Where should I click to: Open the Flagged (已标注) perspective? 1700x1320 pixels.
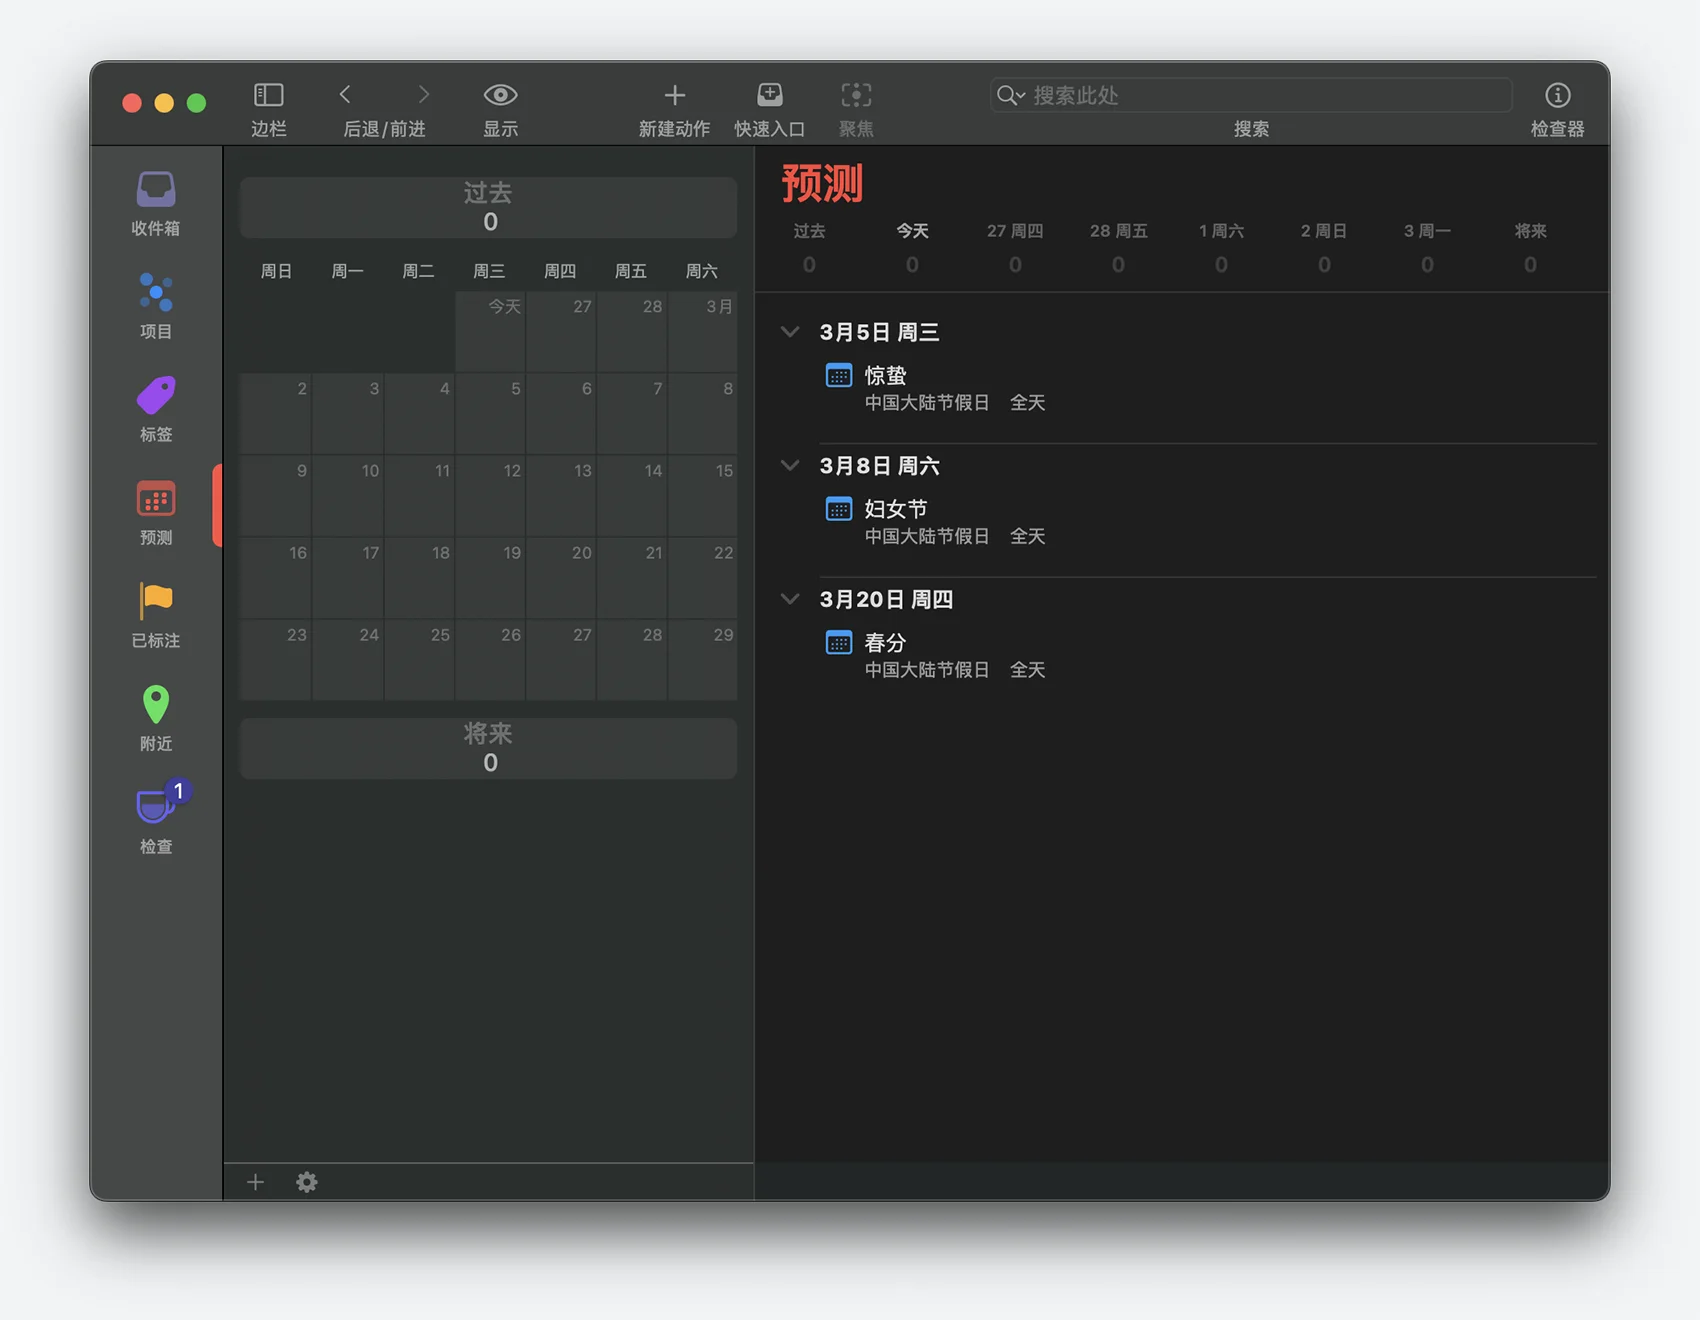pyautogui.click(x=156, y=615)
